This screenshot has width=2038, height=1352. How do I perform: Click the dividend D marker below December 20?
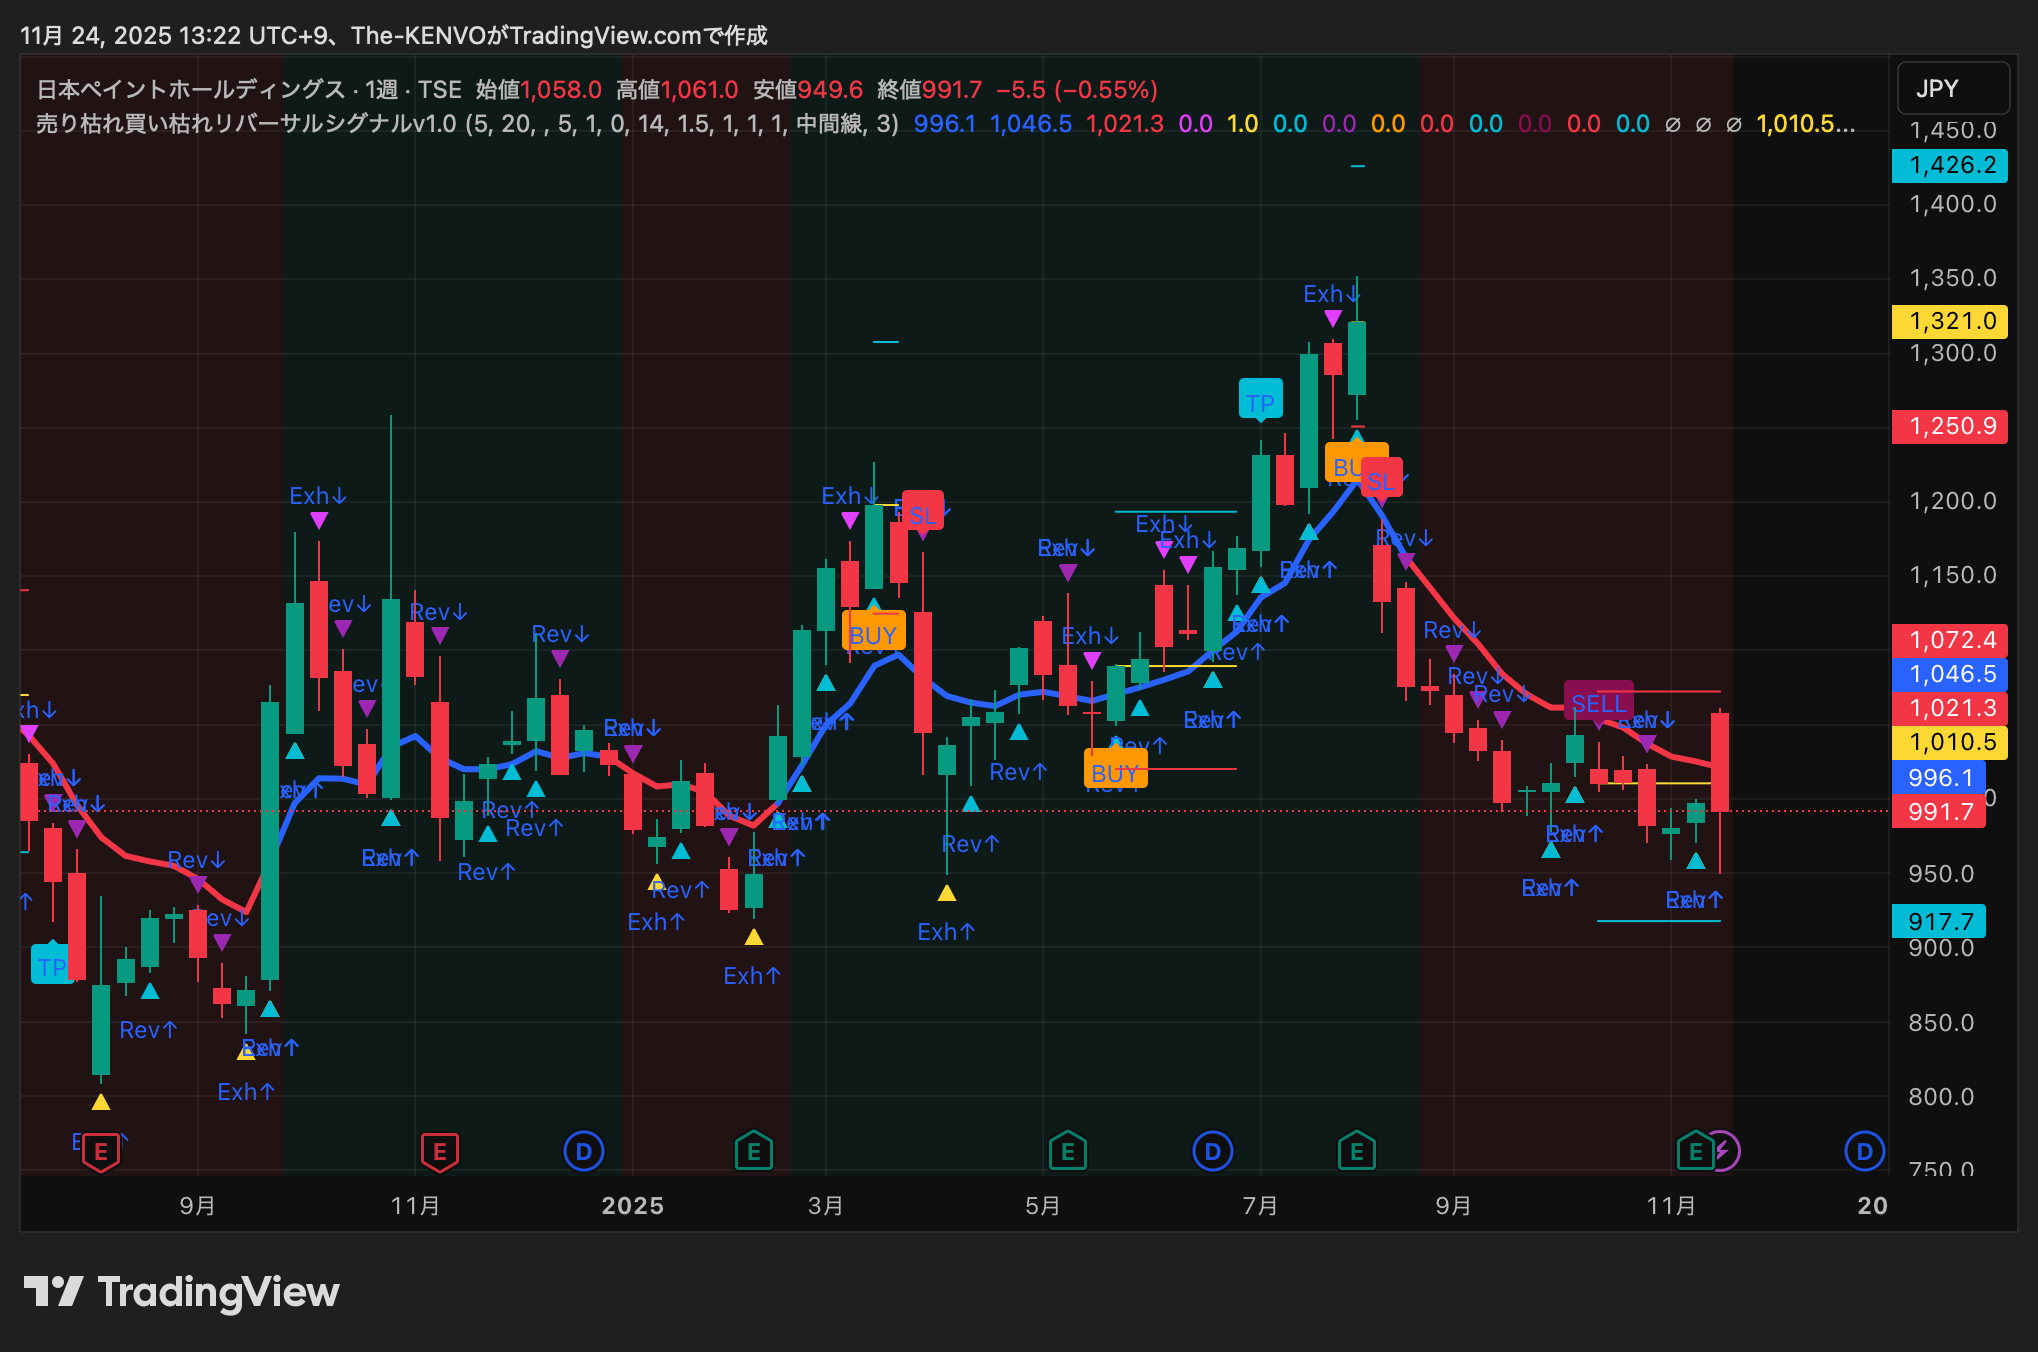(x=1864, y=1151)
